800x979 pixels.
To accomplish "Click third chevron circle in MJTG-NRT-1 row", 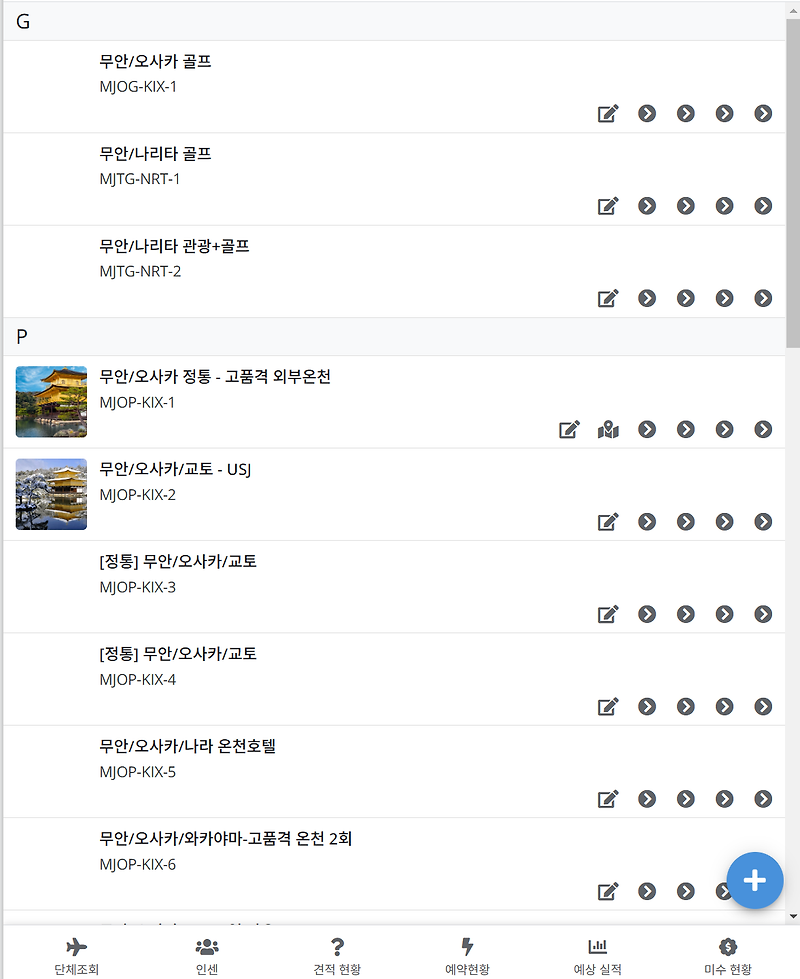I will point(724,206).
